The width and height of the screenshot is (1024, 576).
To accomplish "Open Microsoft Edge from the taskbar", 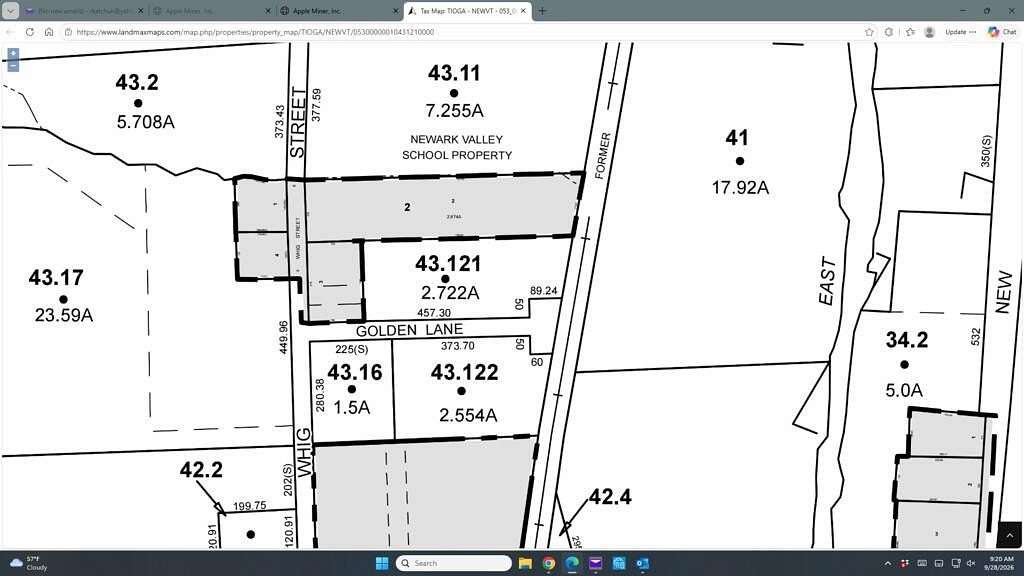I will pyautogui.click(x=572, y=563).
